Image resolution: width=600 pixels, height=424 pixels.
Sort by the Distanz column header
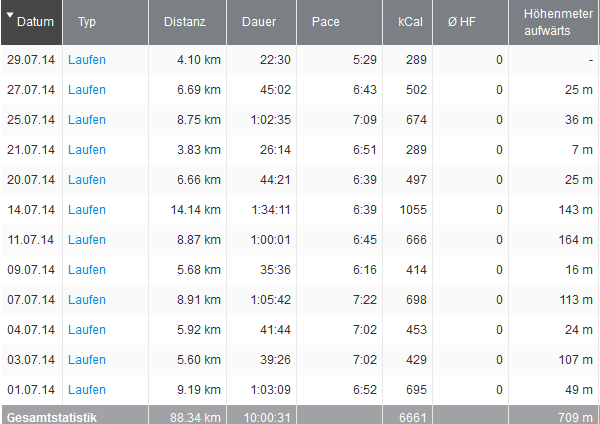point(183,21)
